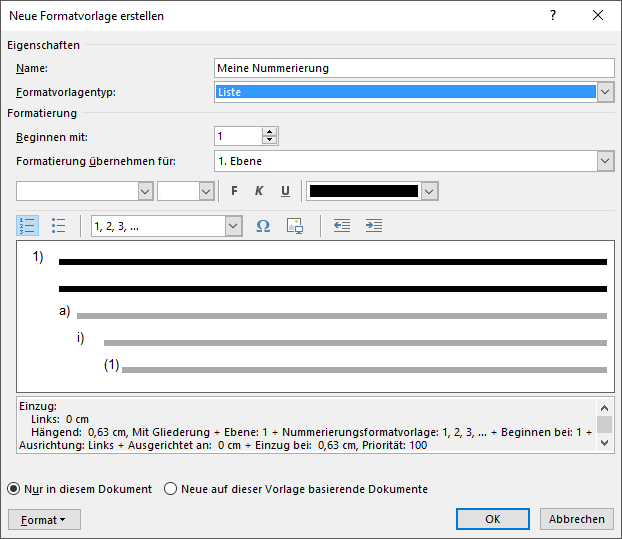Toggle bold formatting F button
This screenshot has height=539, width=622.
(x=234, y=191)
